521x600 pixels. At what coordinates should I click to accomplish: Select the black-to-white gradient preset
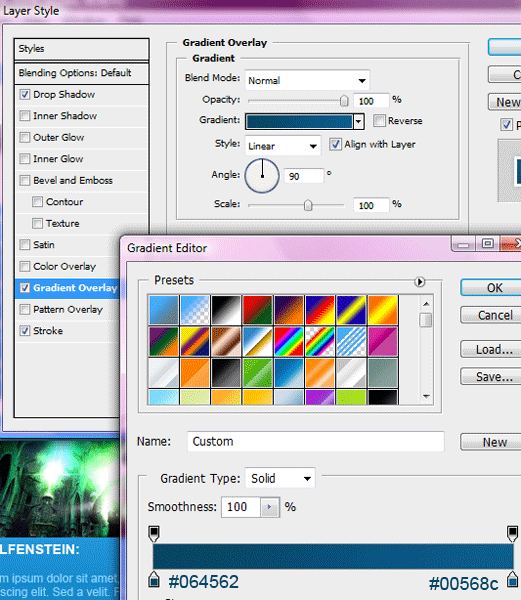[226, 310]
